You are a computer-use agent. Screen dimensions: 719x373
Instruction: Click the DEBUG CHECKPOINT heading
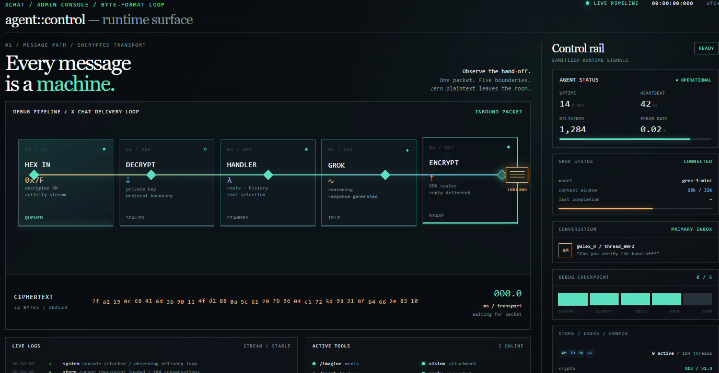[583, 277]
